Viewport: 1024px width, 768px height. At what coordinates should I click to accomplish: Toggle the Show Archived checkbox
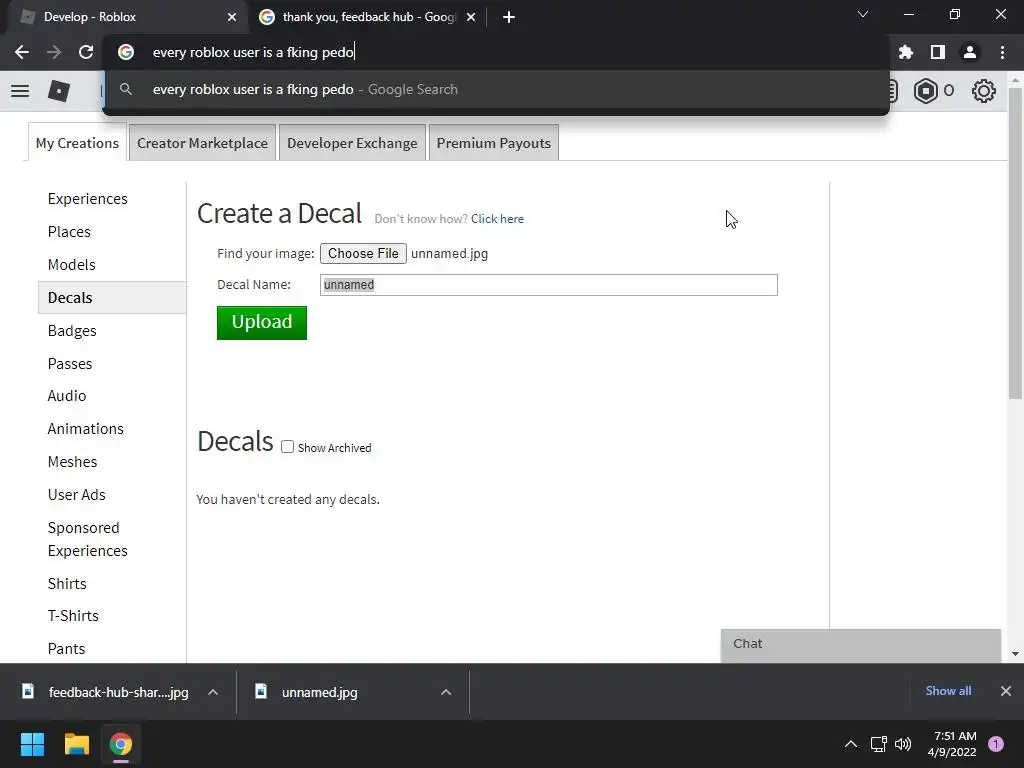click(287, 447)
